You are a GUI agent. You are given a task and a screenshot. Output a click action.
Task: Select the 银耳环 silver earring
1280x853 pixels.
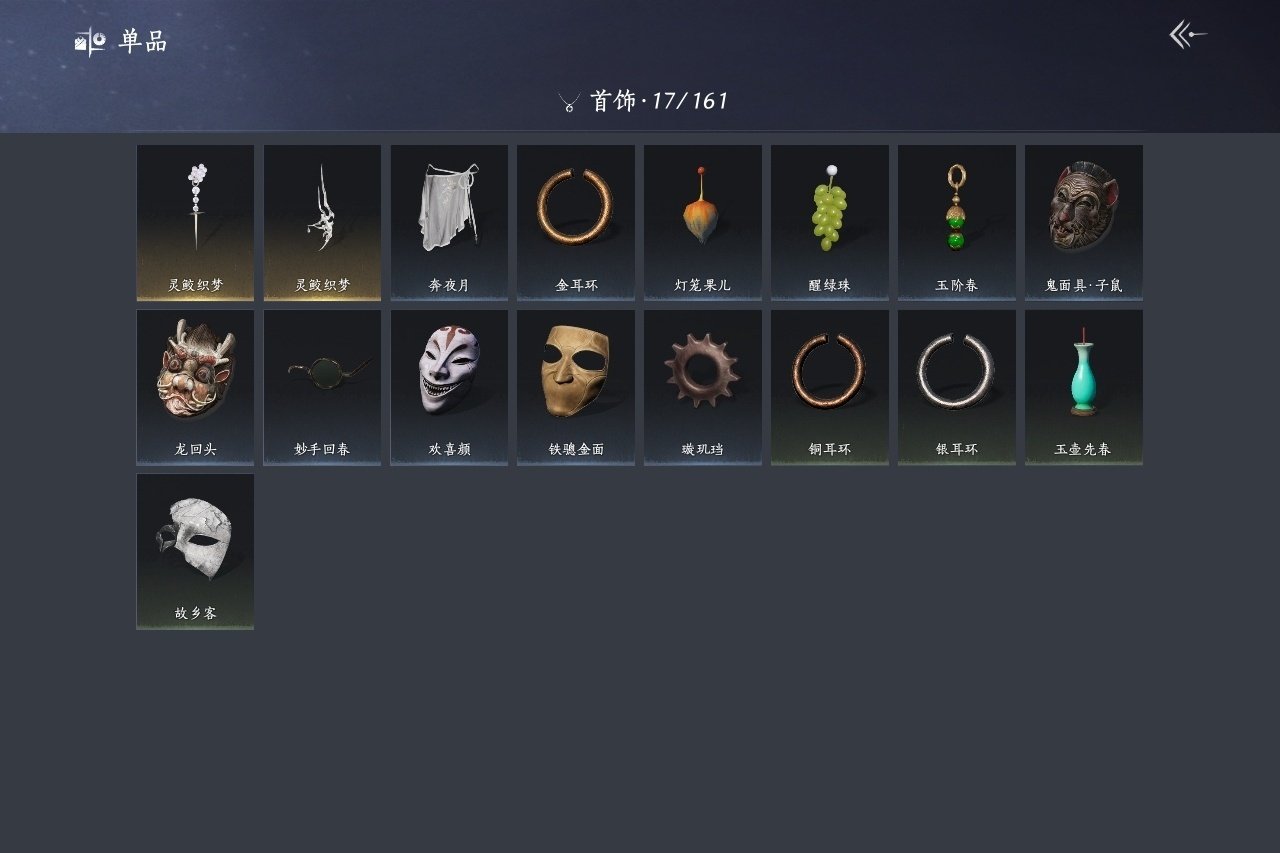957,387
